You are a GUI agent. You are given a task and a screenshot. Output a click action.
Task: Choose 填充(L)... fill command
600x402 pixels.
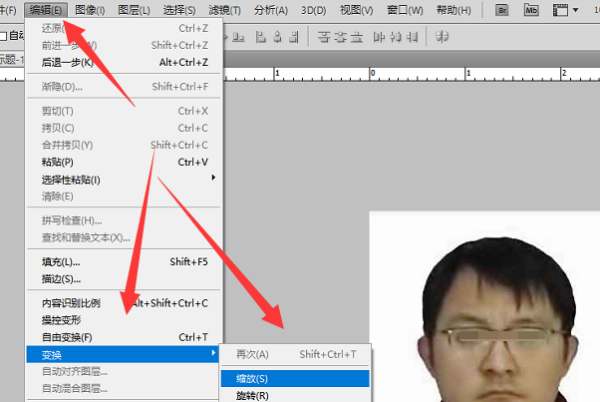[x=123, y=262]
